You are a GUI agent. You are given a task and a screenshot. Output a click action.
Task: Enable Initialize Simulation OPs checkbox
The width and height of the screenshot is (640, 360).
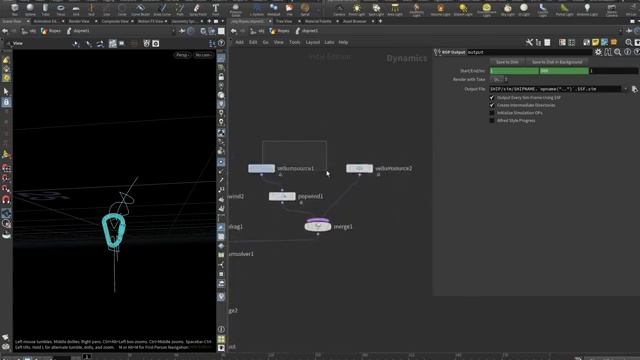tap(492, 113)
